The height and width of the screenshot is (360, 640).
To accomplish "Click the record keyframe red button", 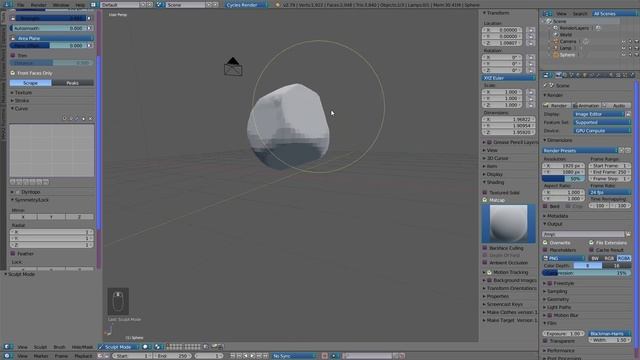I will pos(324,356).
